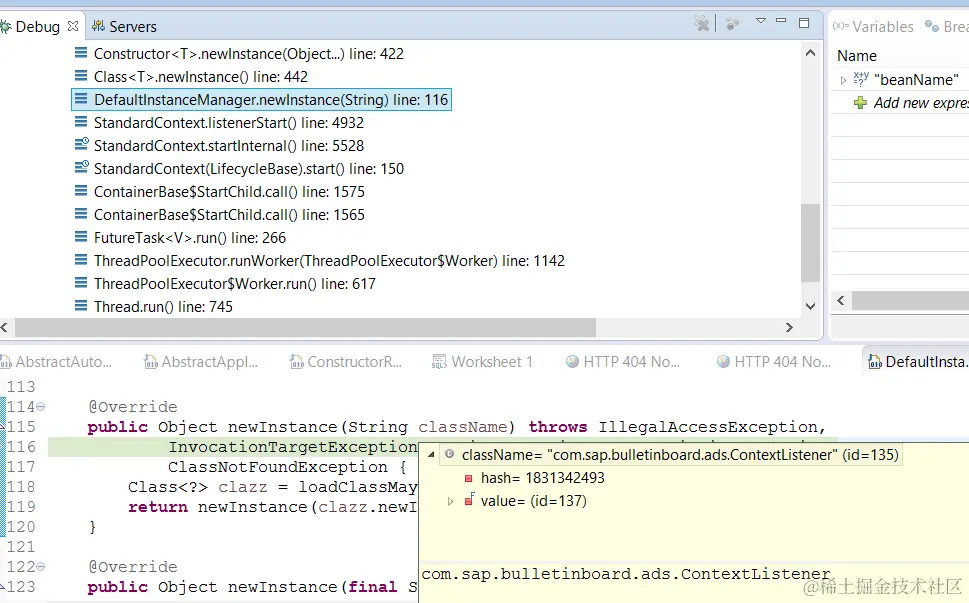Click stack frame icon beside Constructor<T>.newInstance
Viewport: 969px width, 603px height.
tap(81, 53)
